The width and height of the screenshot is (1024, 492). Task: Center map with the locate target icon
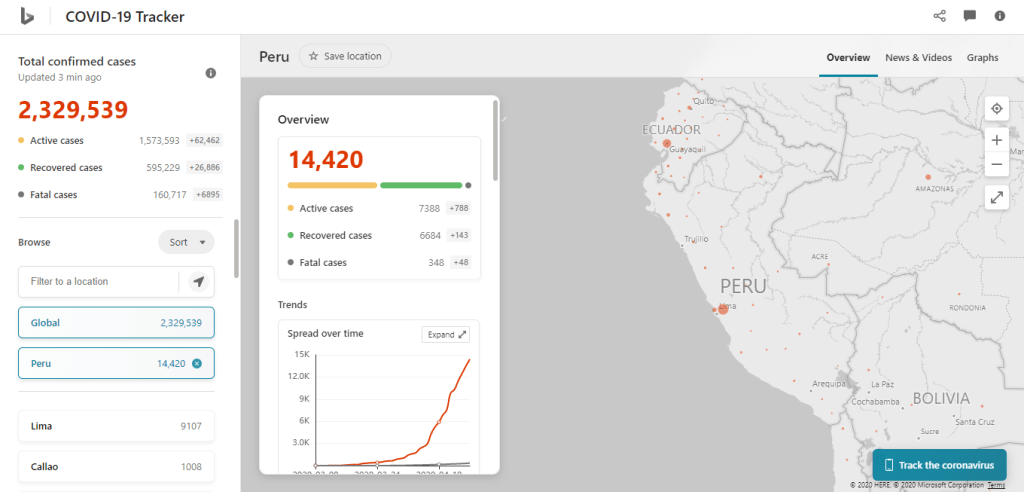coord(997,108)
